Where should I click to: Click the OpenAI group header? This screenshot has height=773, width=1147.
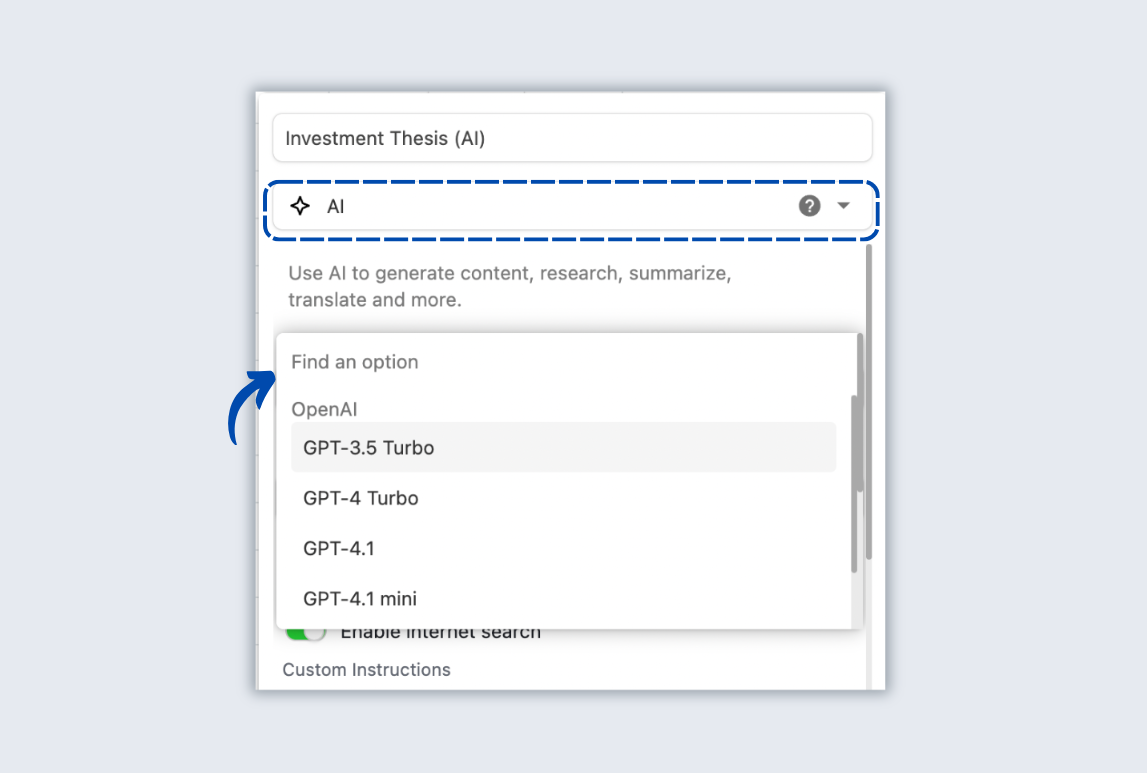pyautogui.click(x=324, y=409)
